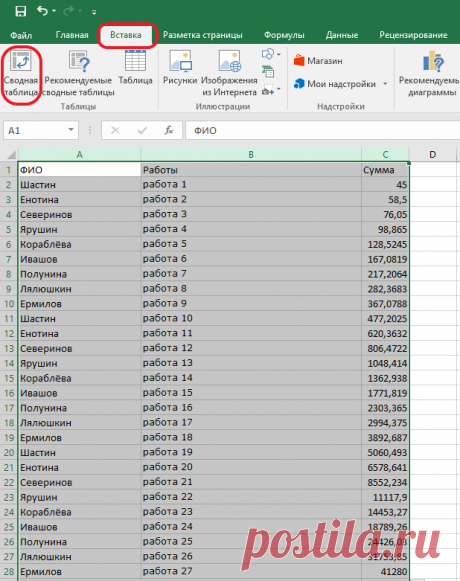
Task: Open the Разметка страницы tab
Action: click(203, 35)
